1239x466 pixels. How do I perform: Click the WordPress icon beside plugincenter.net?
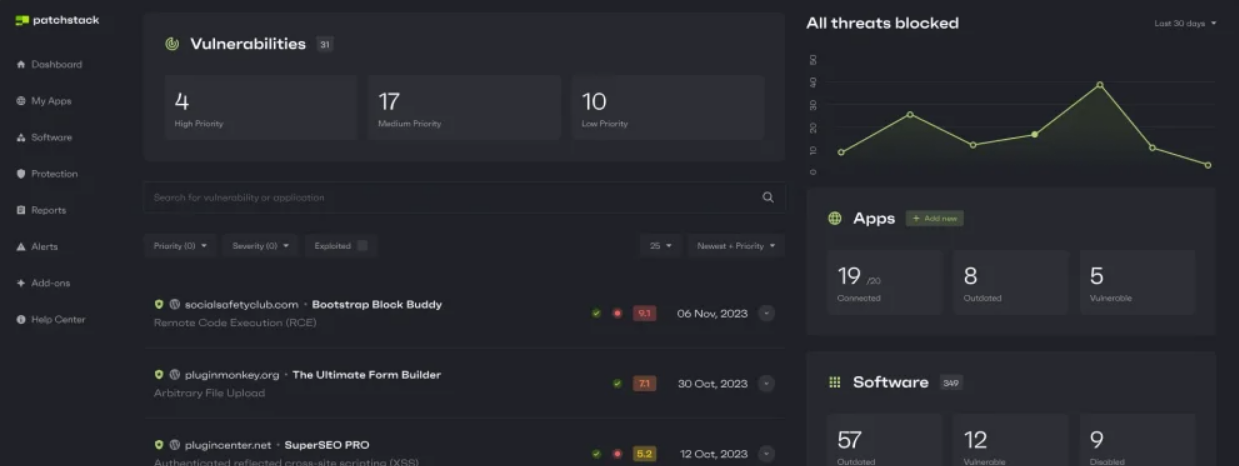coord(174,445)
